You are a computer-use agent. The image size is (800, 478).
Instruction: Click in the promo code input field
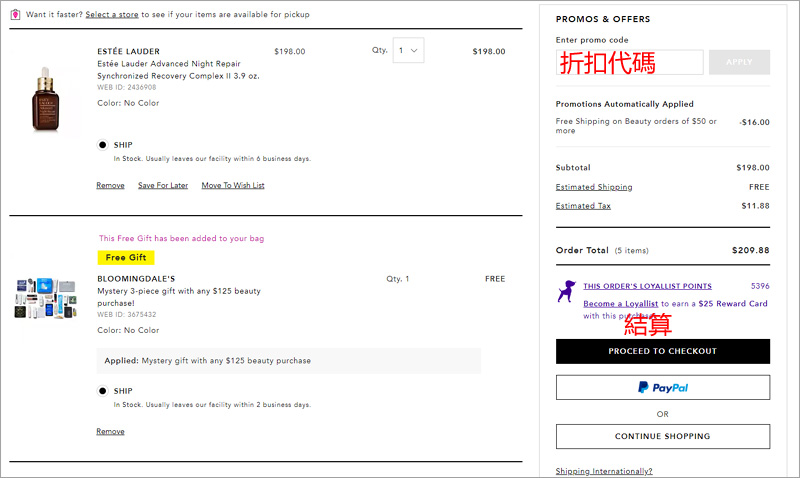tap(630, 62)
